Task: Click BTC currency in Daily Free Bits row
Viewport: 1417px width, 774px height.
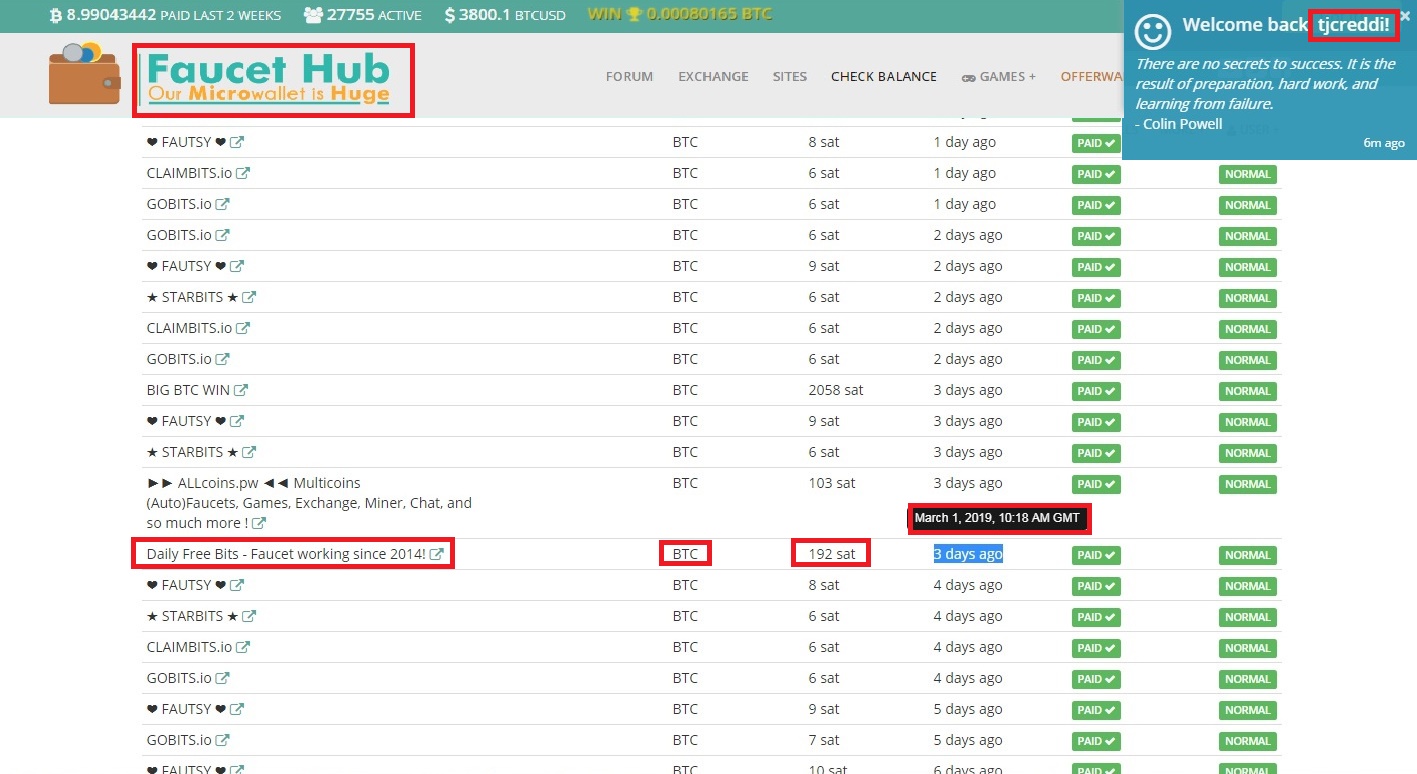Action: click(x=685, y=554)
